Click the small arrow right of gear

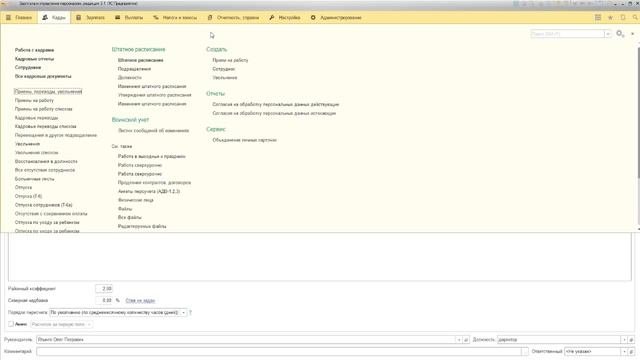pos(633,34)
